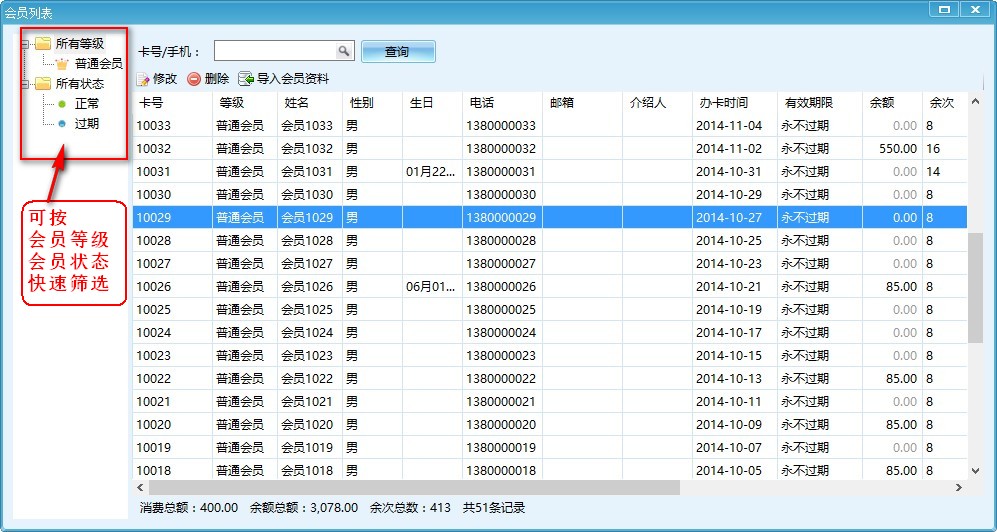
Task: Click the vertical scrollbar down arrow
Action: click(975, 469)
